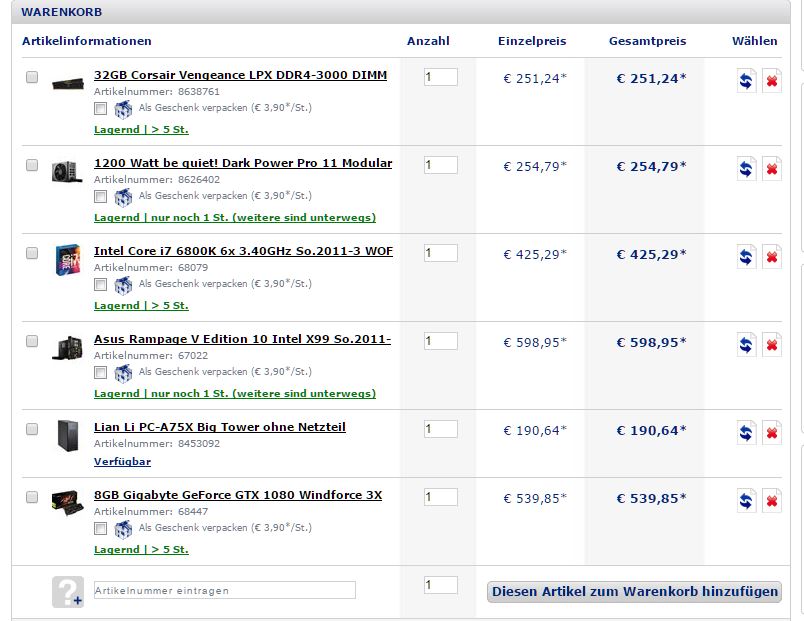The width and height of the screenshot is (804, 621).
Task: Click the Gigabyte GTX 1080 'Lagernd' stock link
Action: tap(142, 550)
